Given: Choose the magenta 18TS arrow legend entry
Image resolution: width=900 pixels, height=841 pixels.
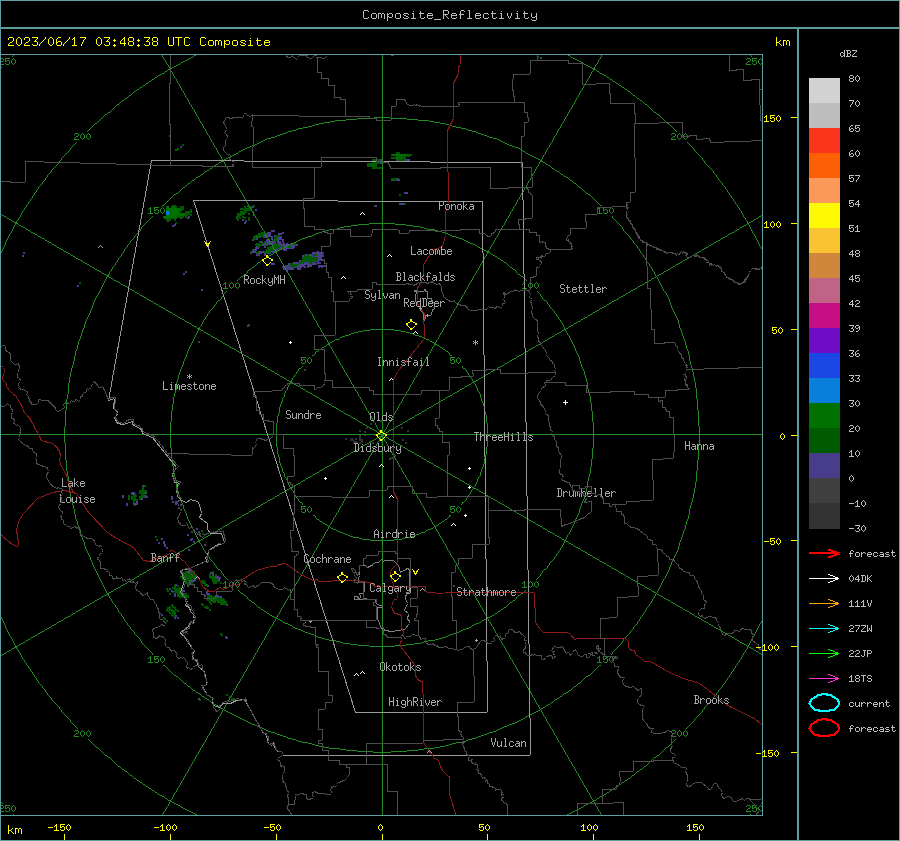Looking at the screenshot, I should tap(824, 679).
